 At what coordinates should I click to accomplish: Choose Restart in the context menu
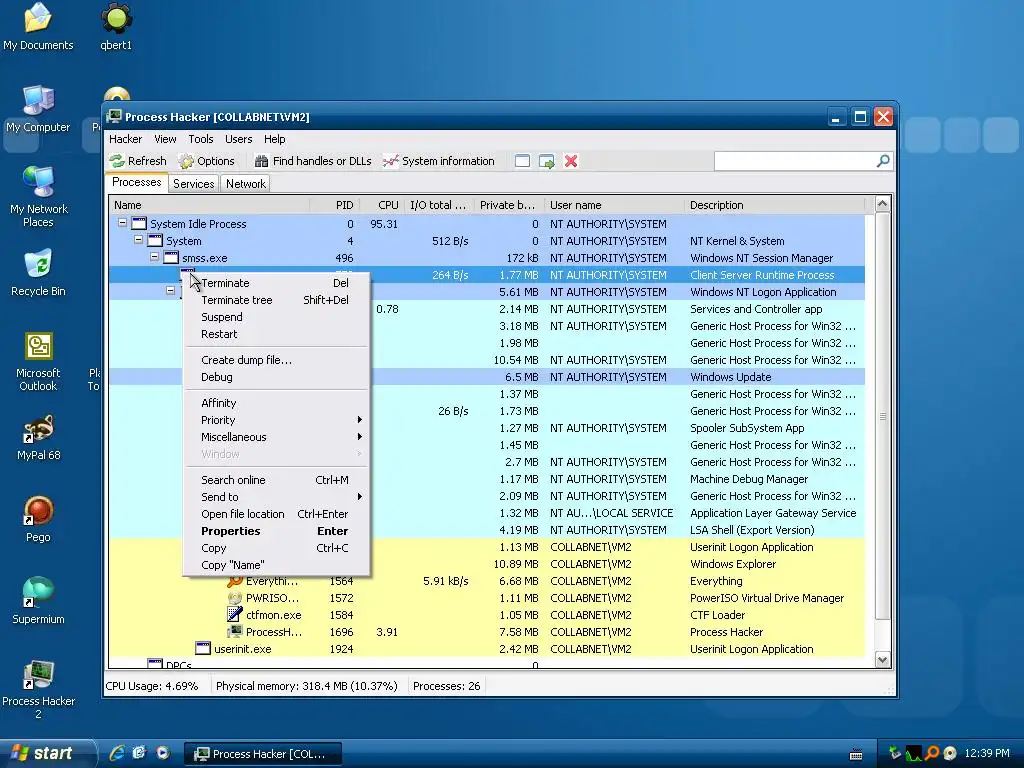[276, 334]
